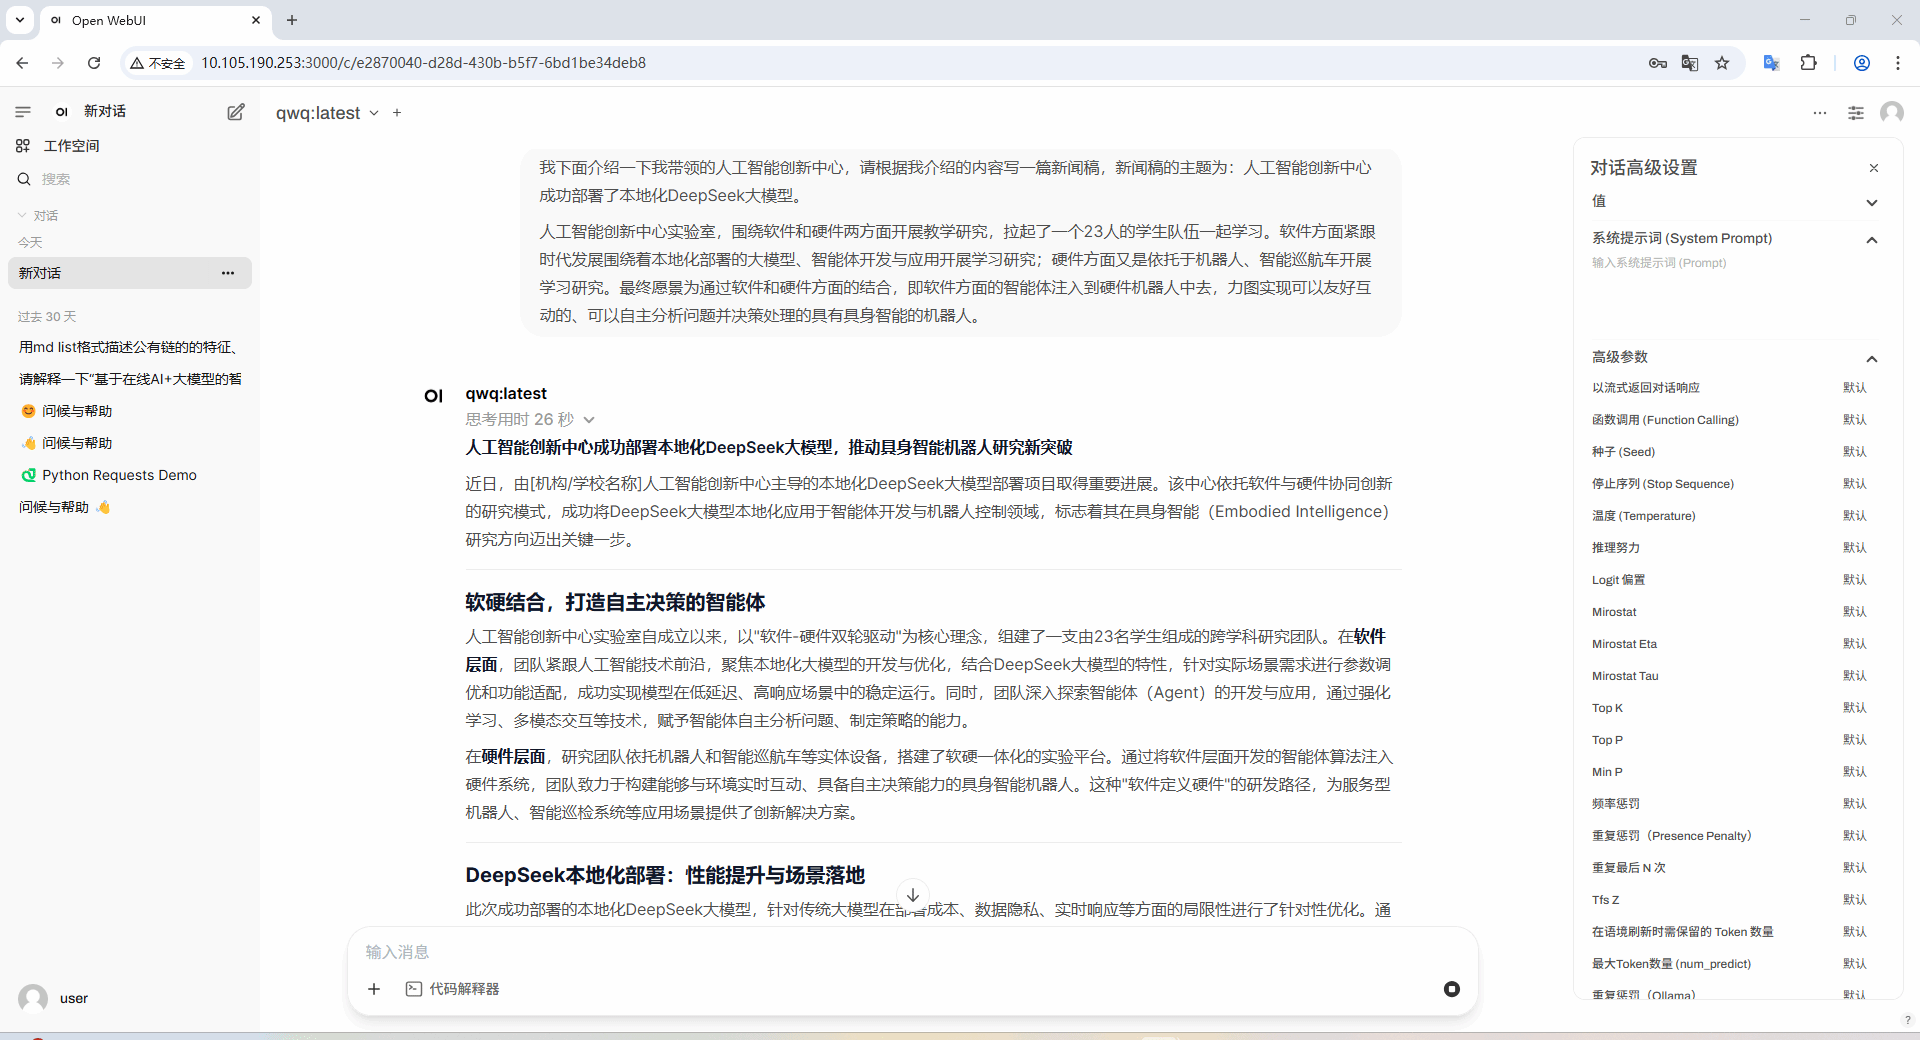Screen dimensions: 1920x1040
Task: Open the chat controls sliders icon
Action: pos(1855,113)
